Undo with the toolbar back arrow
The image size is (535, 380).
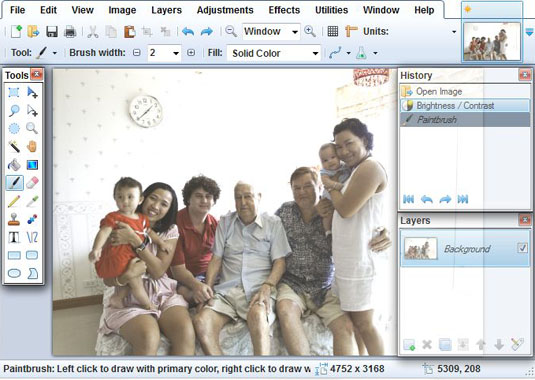(188, 32)
